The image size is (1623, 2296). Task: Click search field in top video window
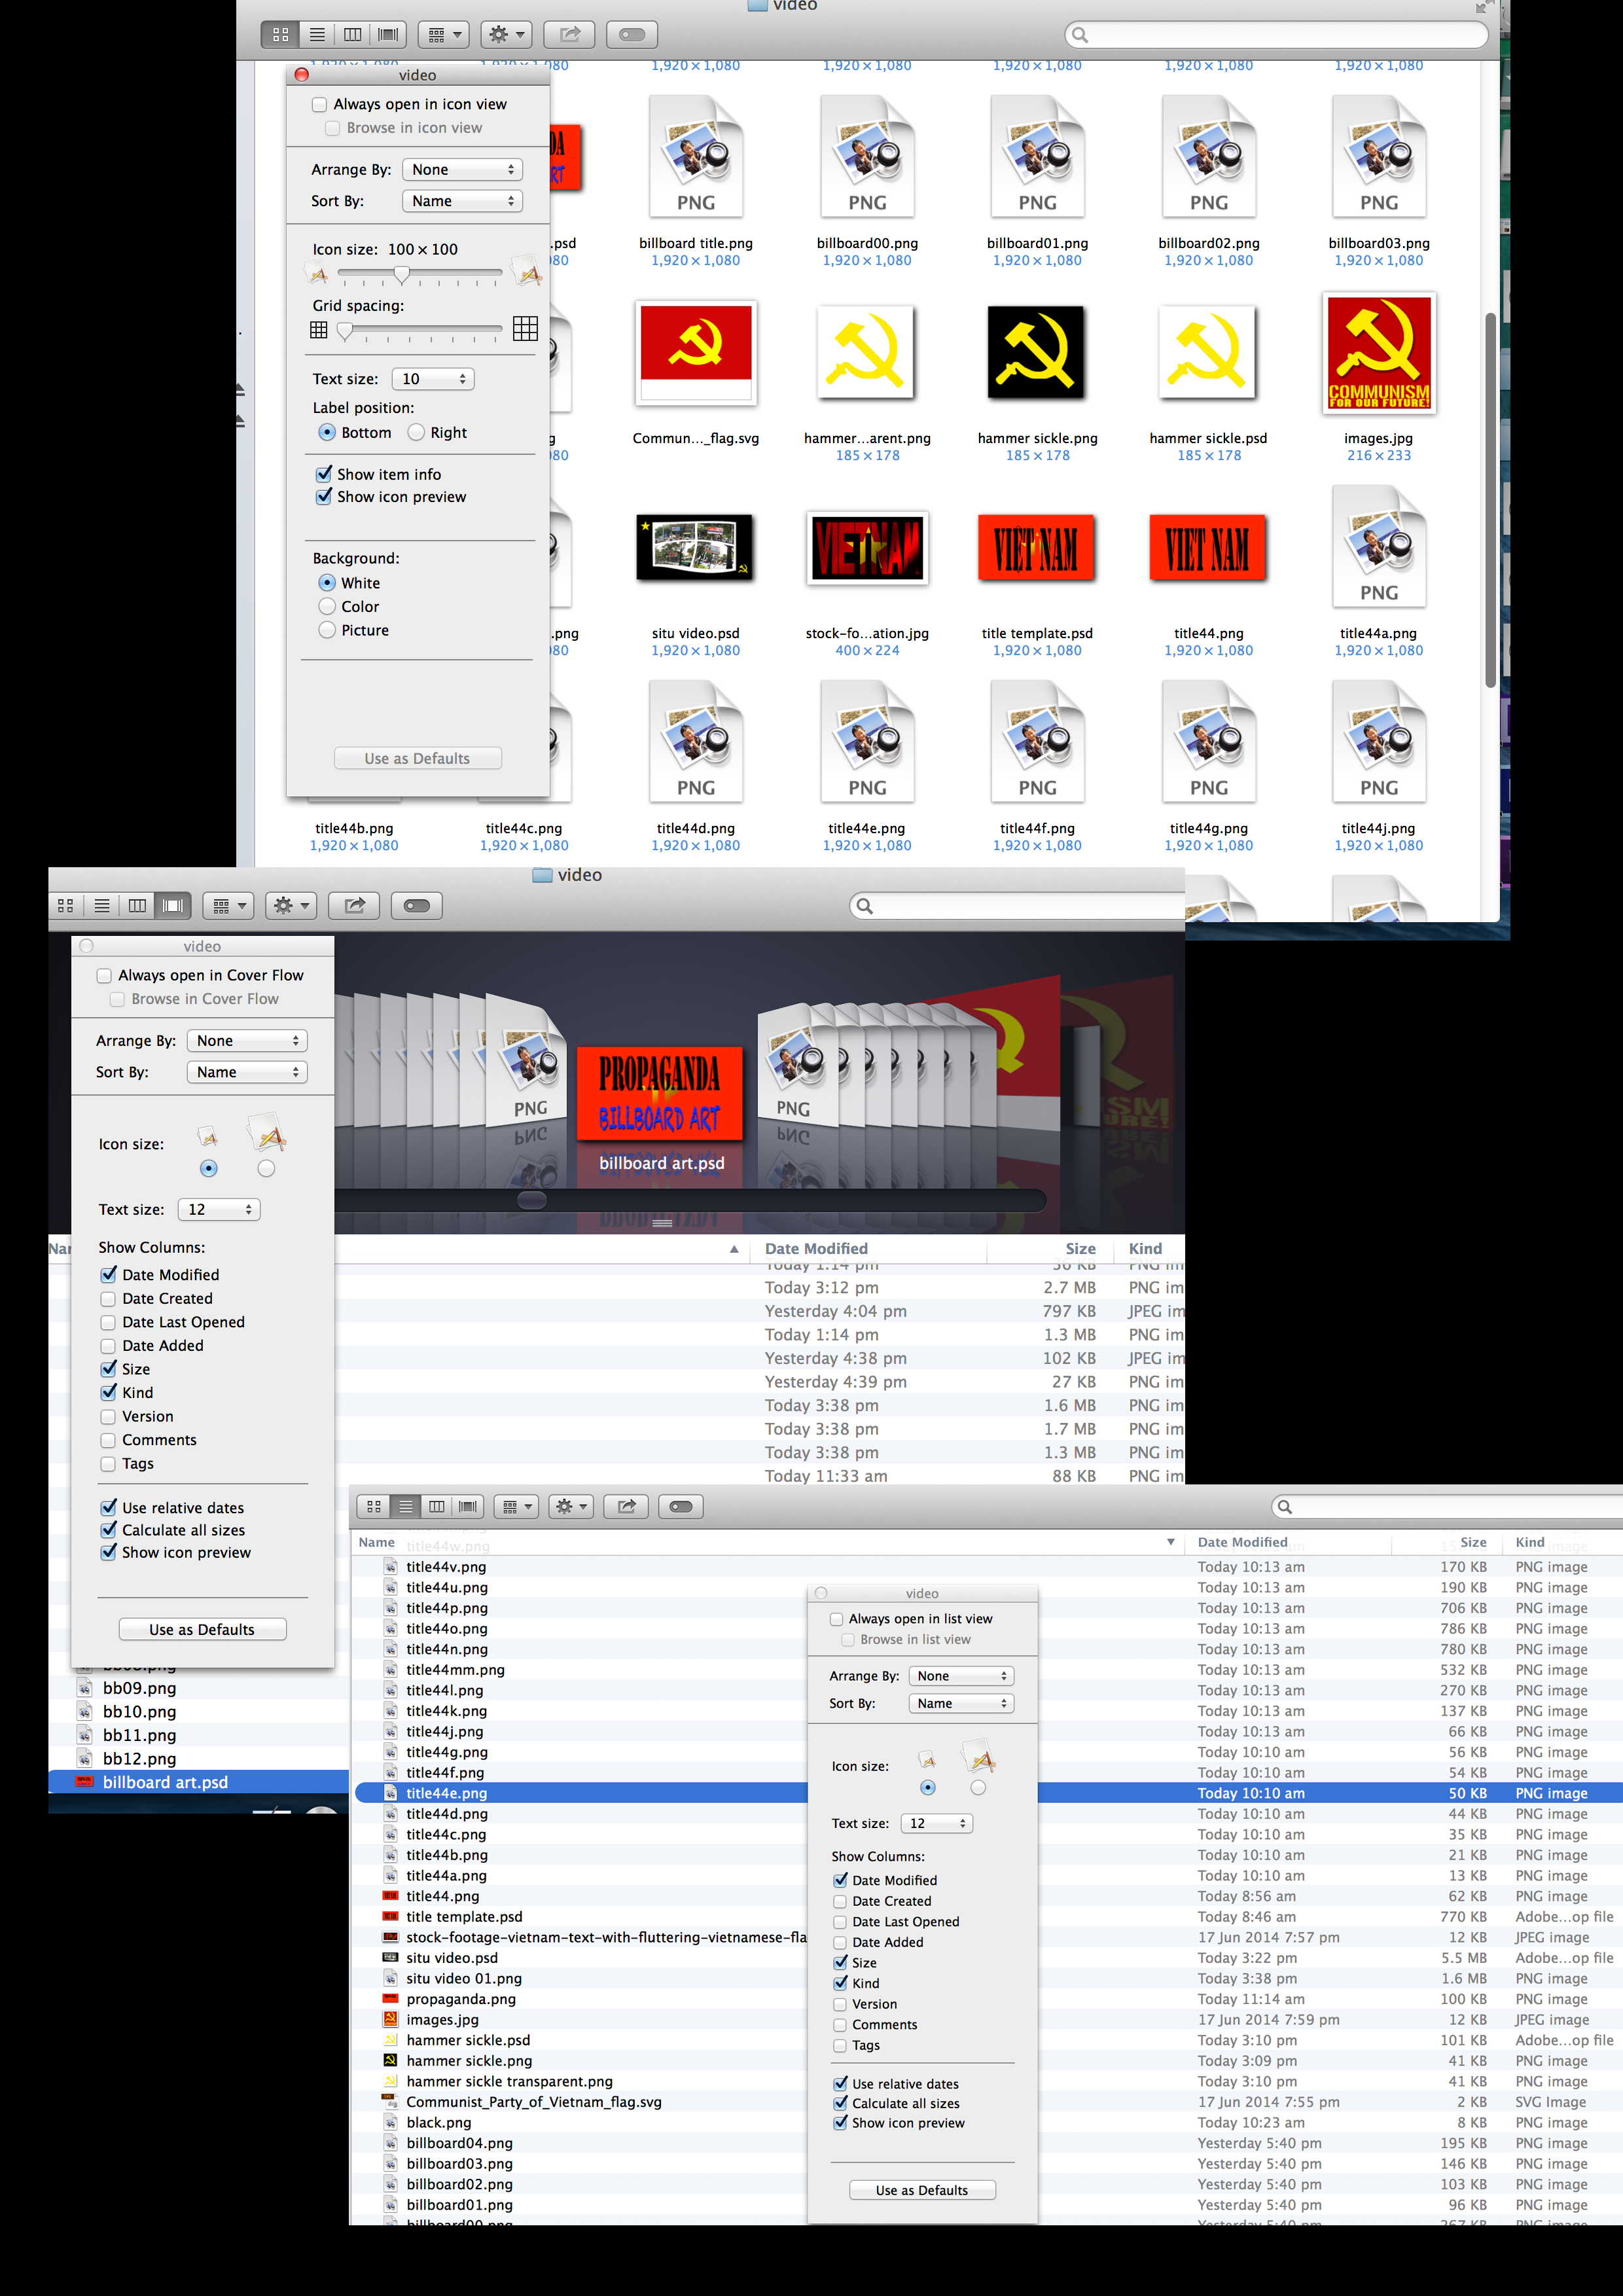click(1277, 35)
